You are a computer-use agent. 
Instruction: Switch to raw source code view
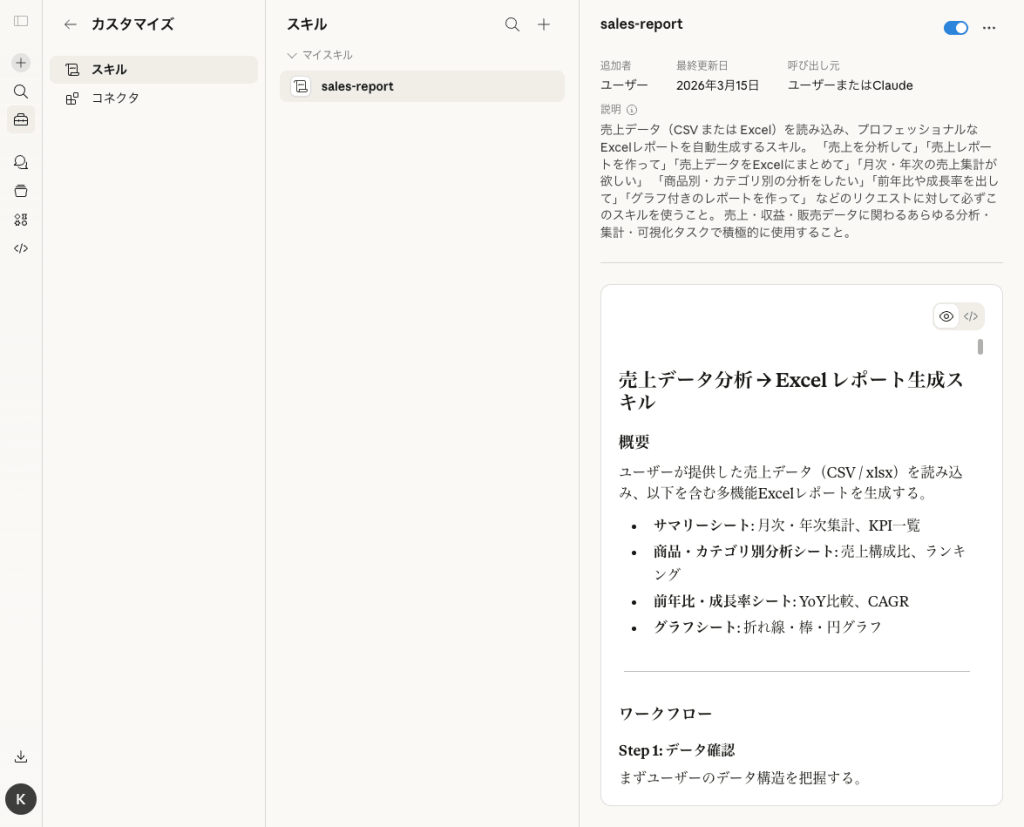click(971, 316)
